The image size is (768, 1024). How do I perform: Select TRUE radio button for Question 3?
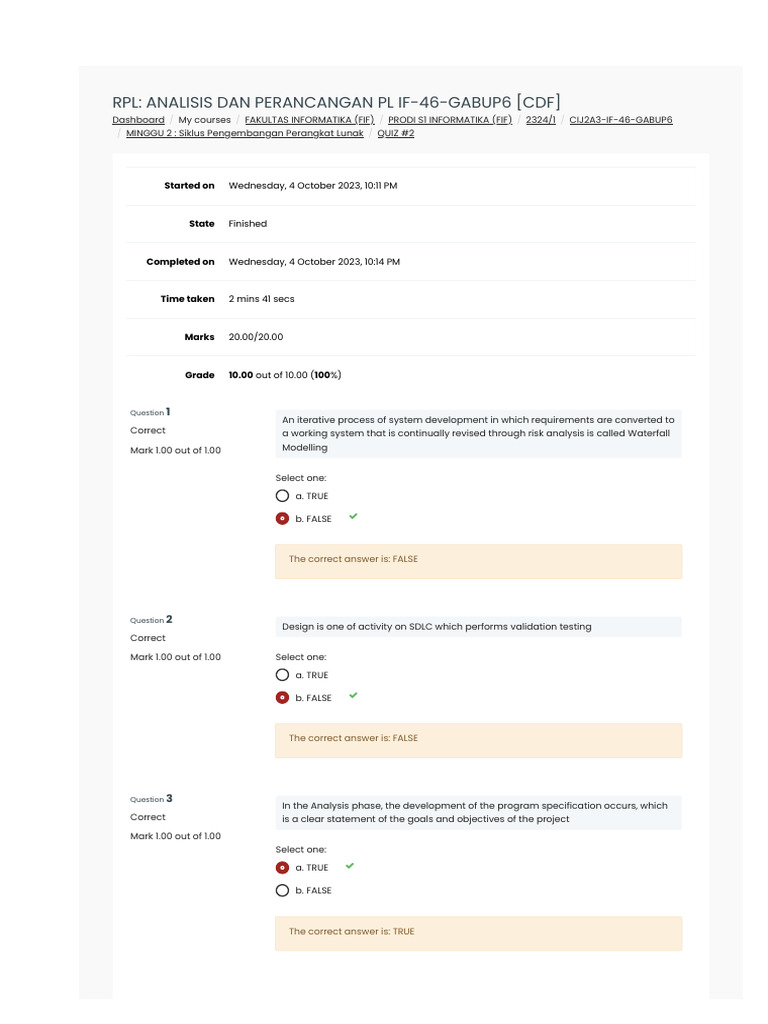point(282,868)
